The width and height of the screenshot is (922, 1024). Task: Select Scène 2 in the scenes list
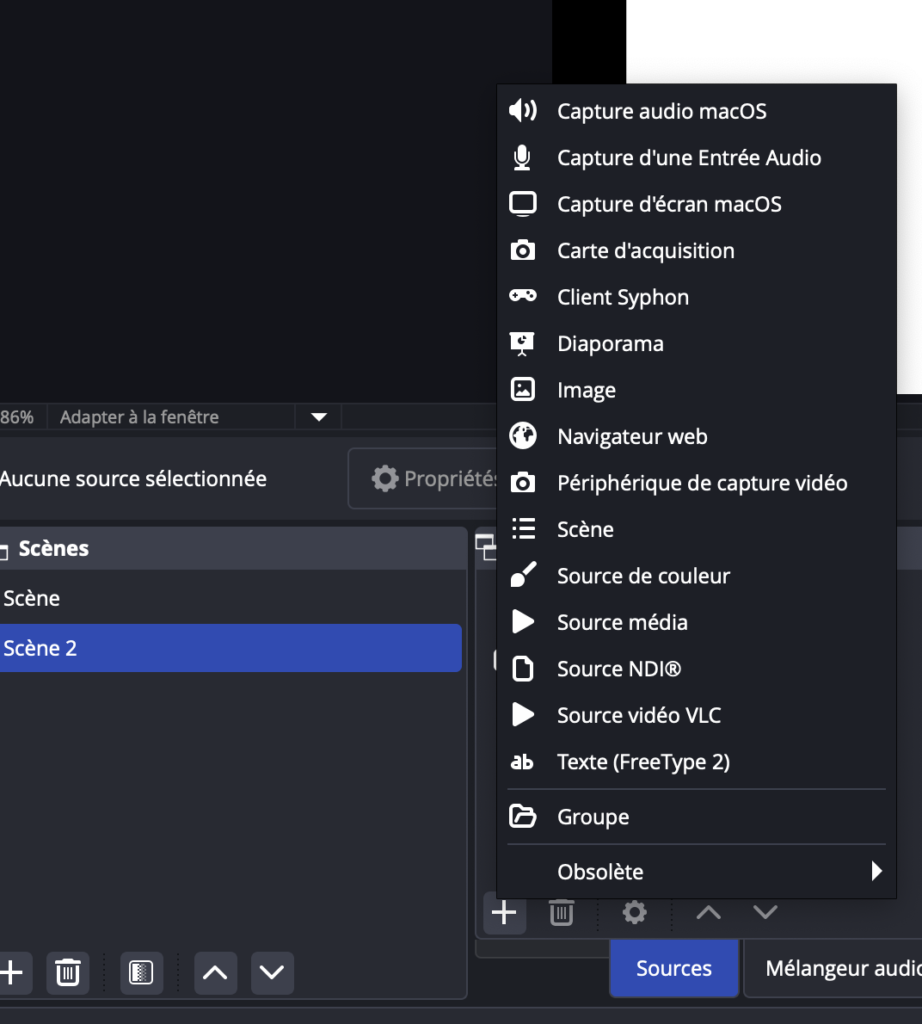230,648
